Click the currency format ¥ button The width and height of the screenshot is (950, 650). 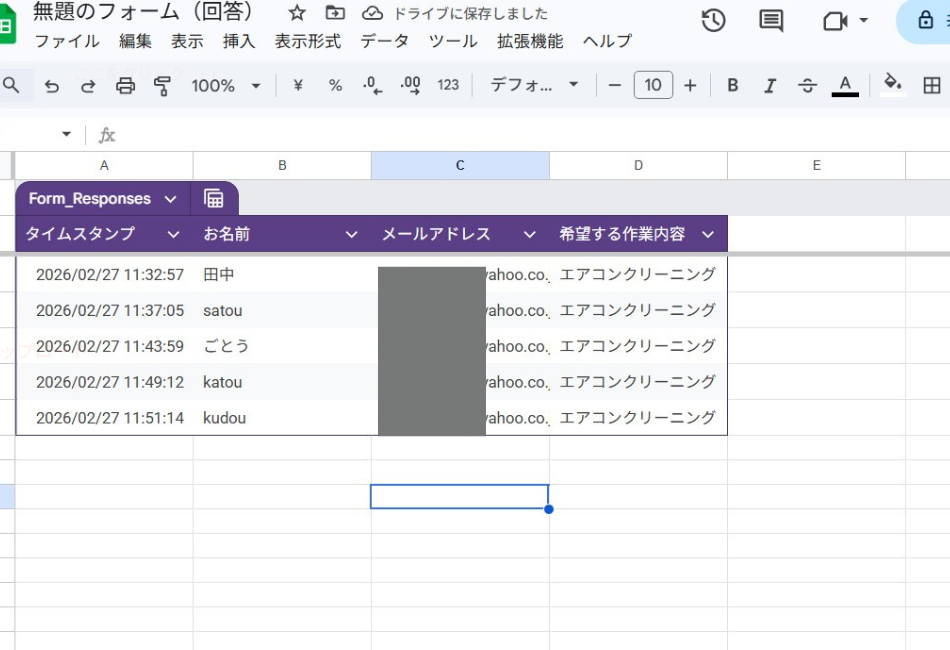pyautogui.click(x=297, y=86)
